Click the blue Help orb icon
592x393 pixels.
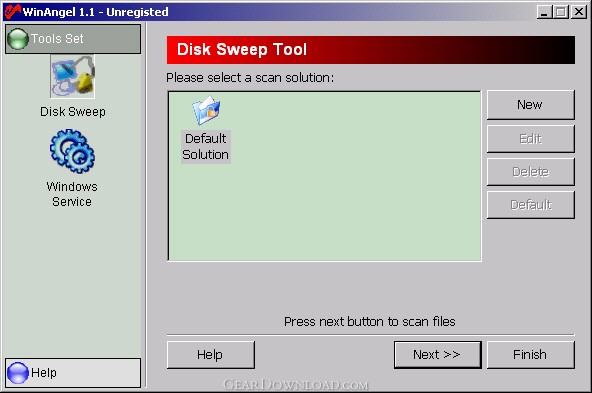pos(18,373)
